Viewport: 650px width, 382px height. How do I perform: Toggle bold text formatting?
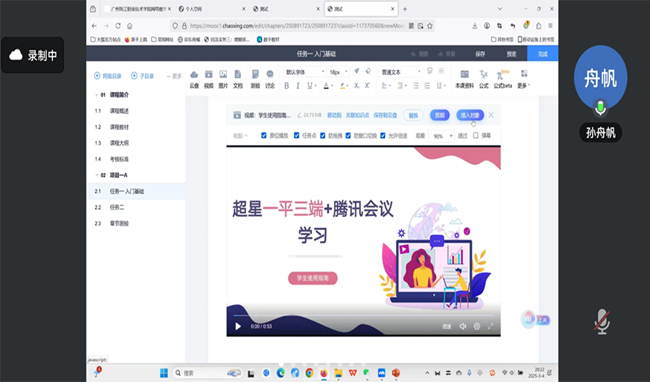tap(286, 86)
